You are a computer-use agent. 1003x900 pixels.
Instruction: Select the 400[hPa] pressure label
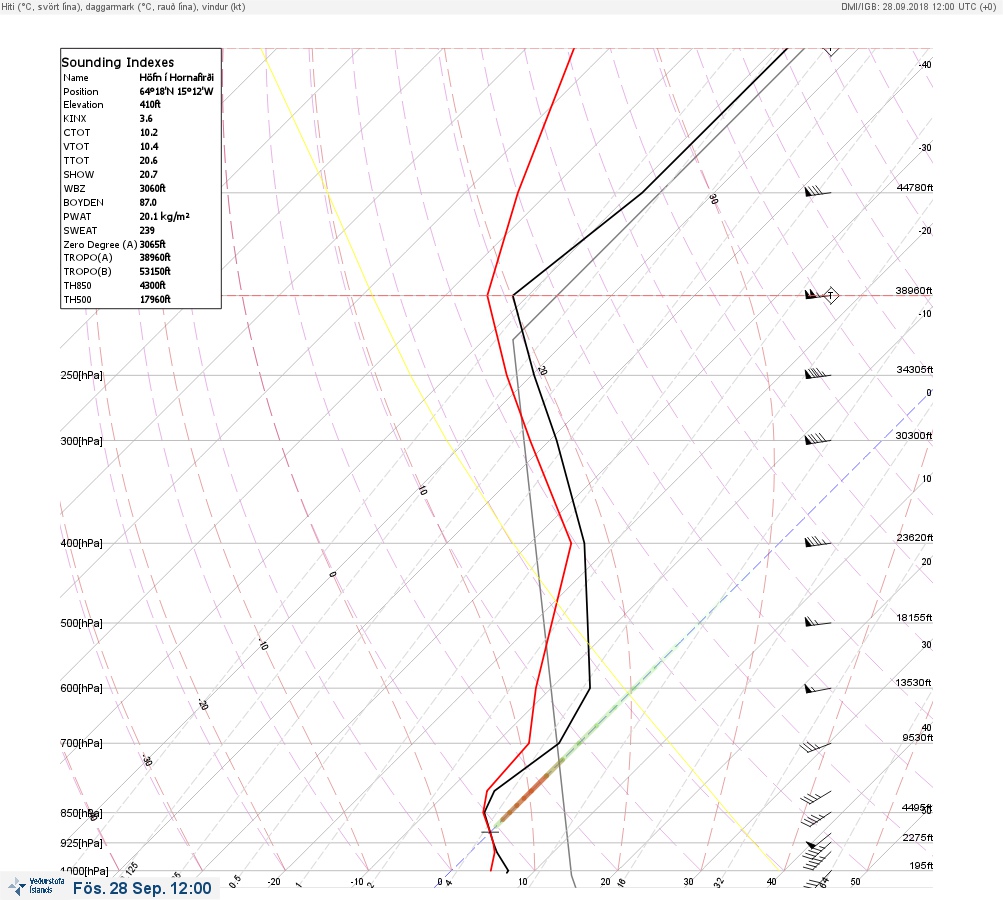coord(81,543)
